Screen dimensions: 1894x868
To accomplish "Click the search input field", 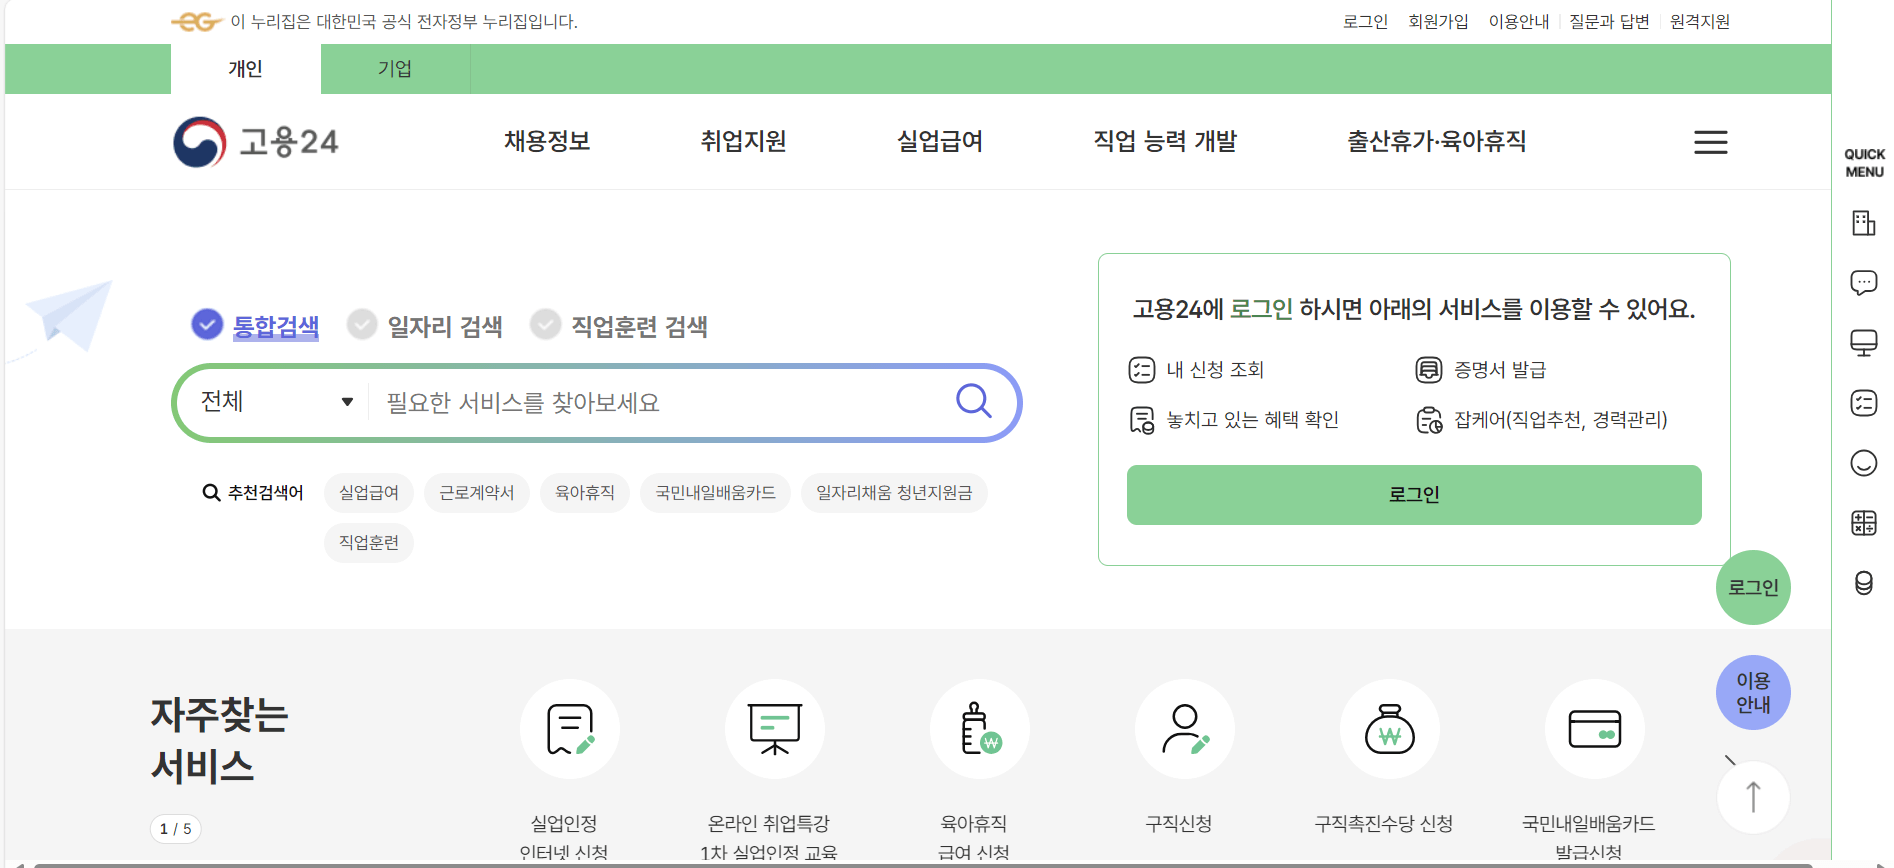I will pos(660,402).
